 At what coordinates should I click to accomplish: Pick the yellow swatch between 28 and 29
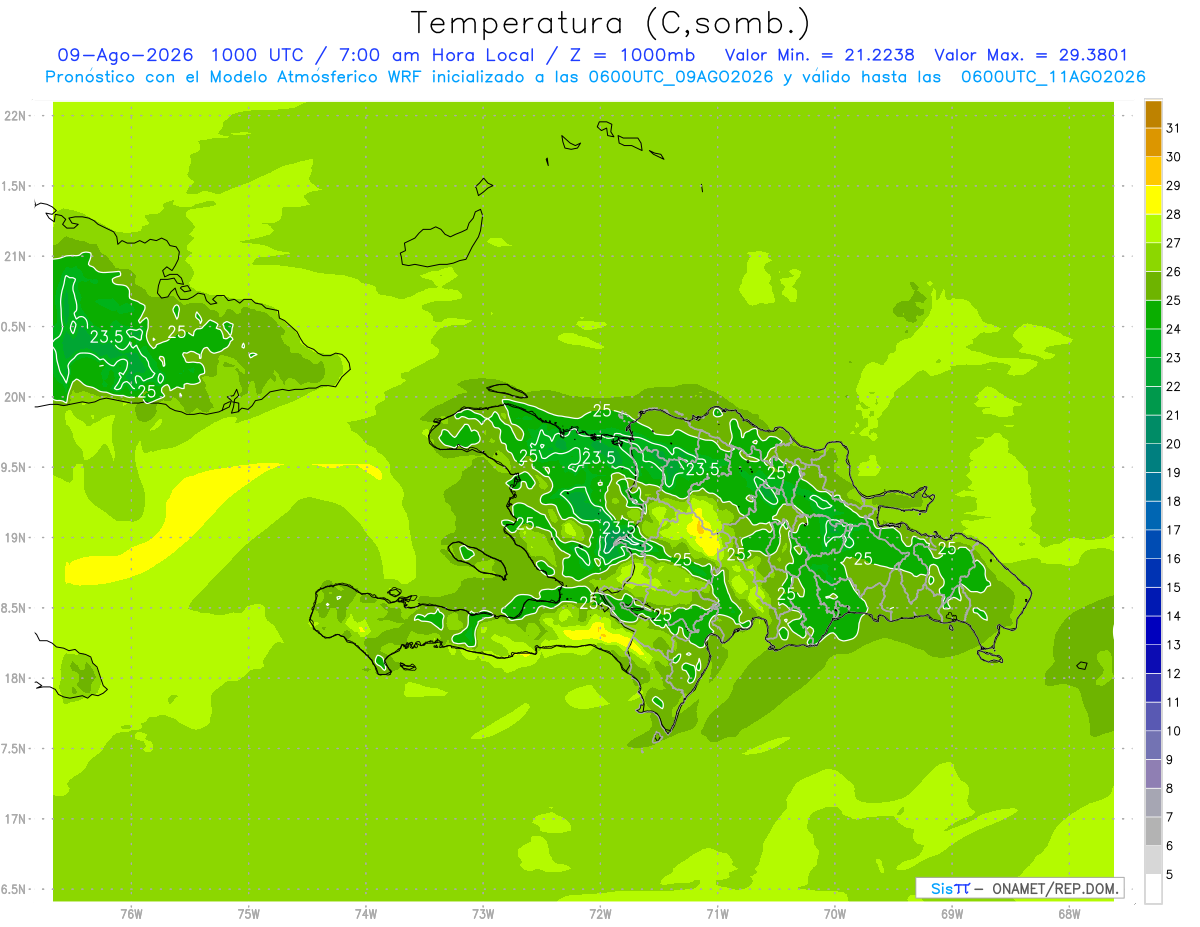(1153, 200)
